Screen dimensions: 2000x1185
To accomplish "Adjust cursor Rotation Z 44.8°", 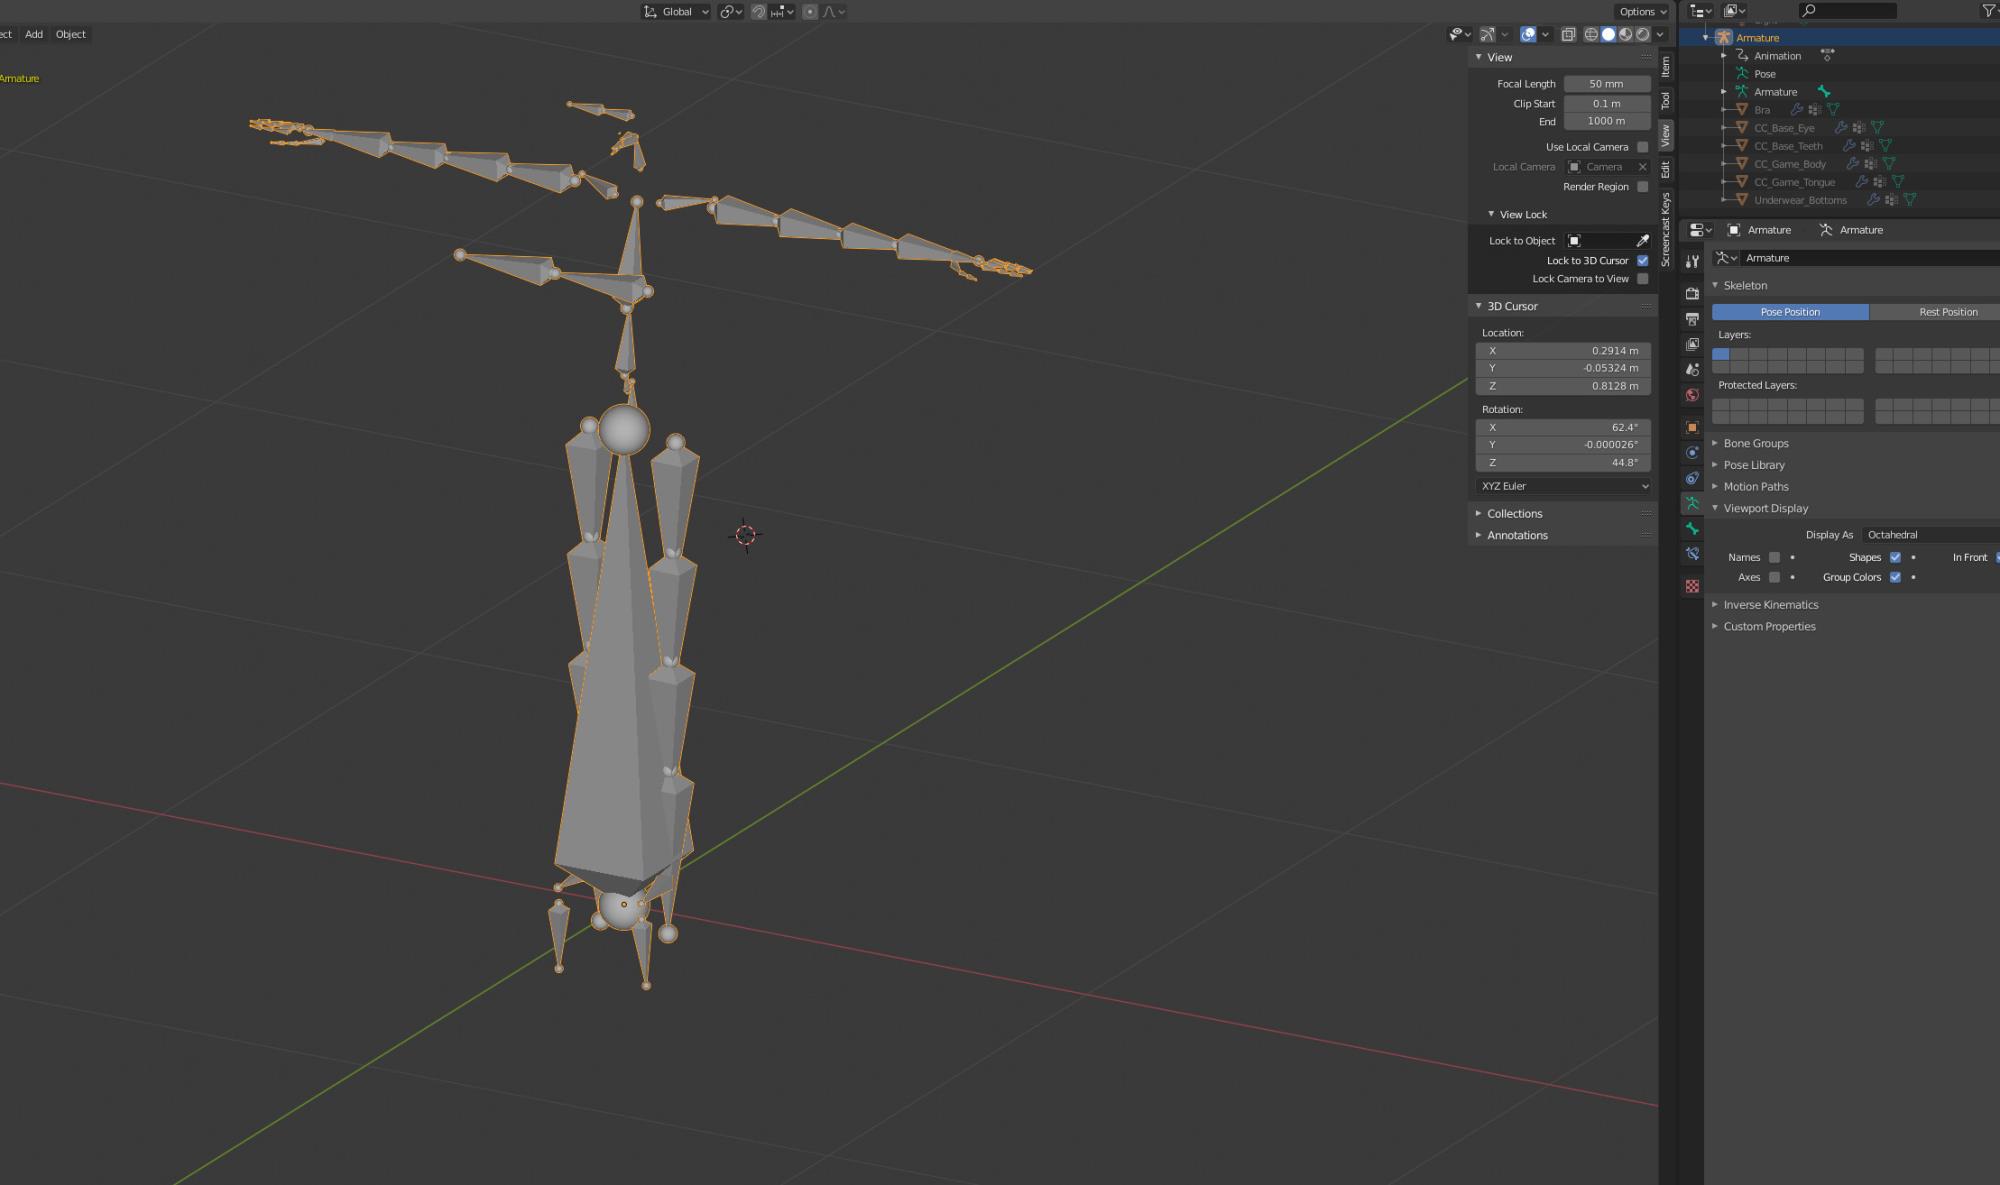I will [1563, 463].
